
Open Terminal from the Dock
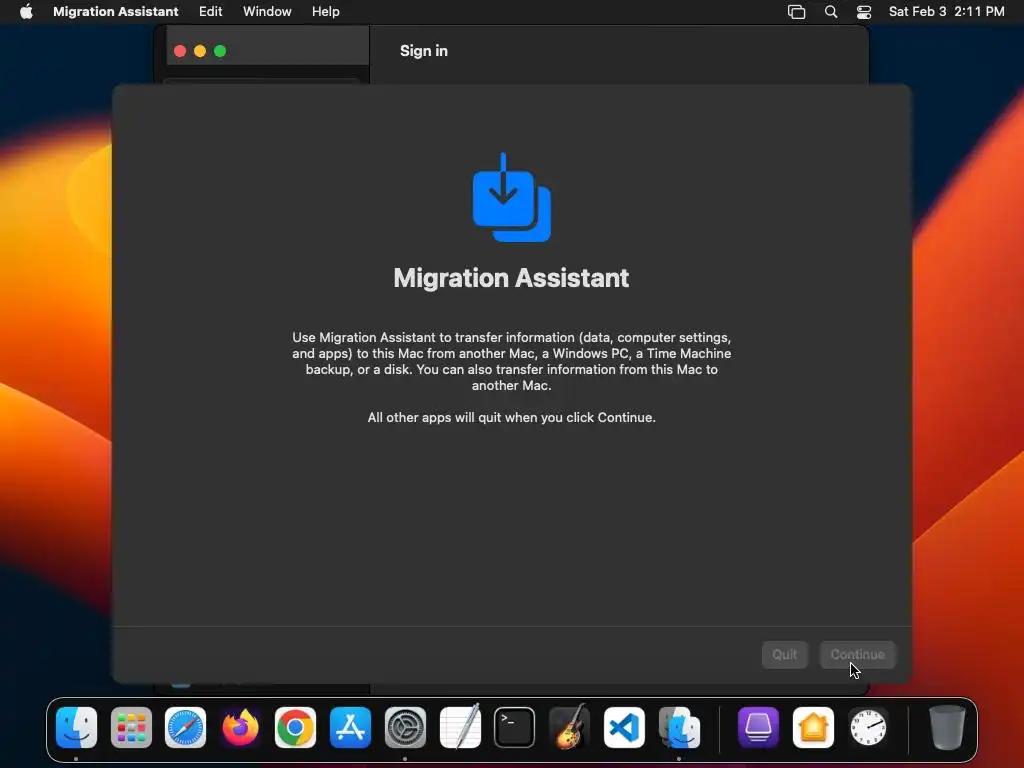[515, 728]
